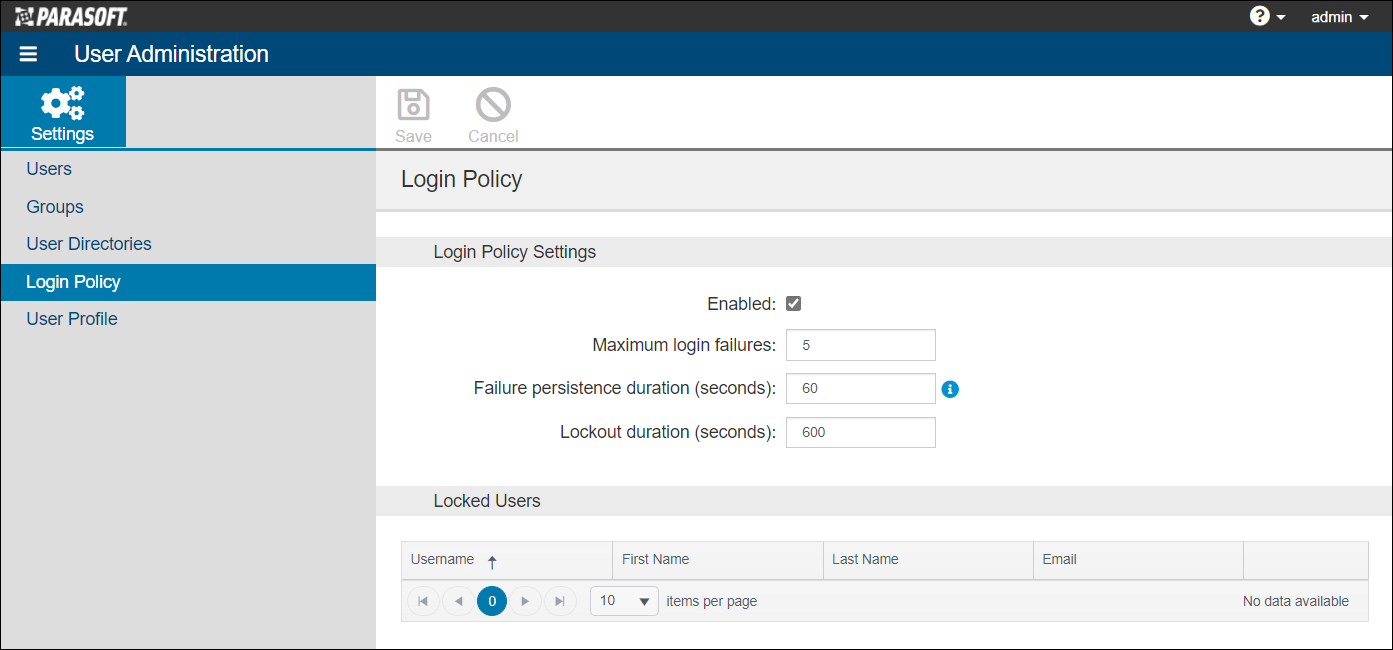The image size is (1393, 650).
Task: Click the Parasoft logo
Action: 71,16
